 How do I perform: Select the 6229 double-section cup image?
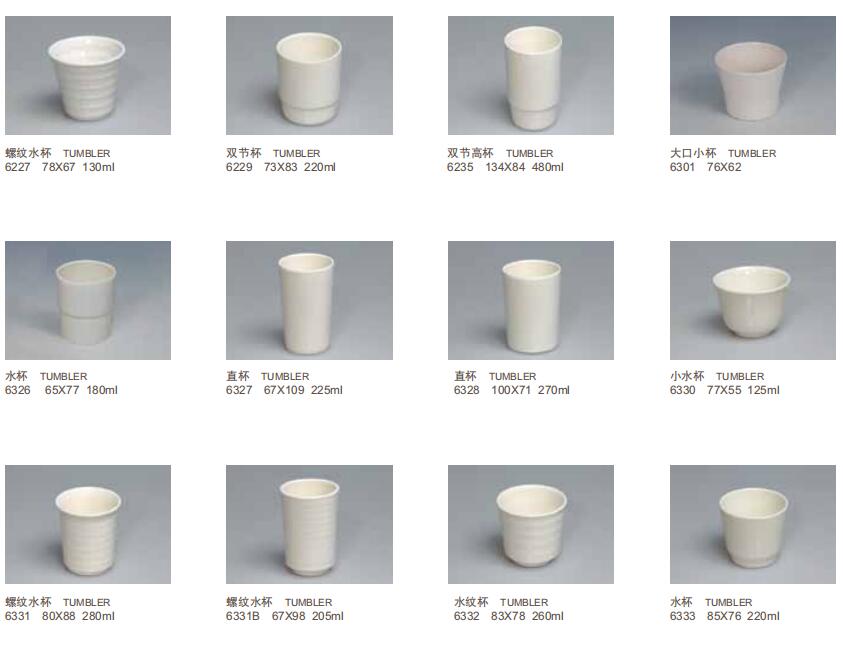click(x=309, y=75)
